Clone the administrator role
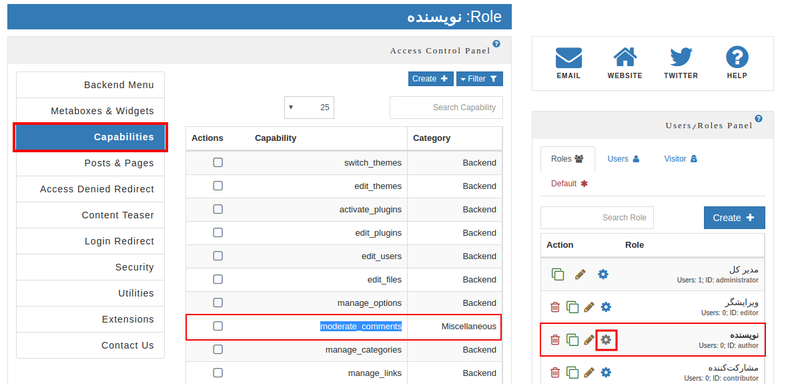786x384 pixels. [557, 274]
